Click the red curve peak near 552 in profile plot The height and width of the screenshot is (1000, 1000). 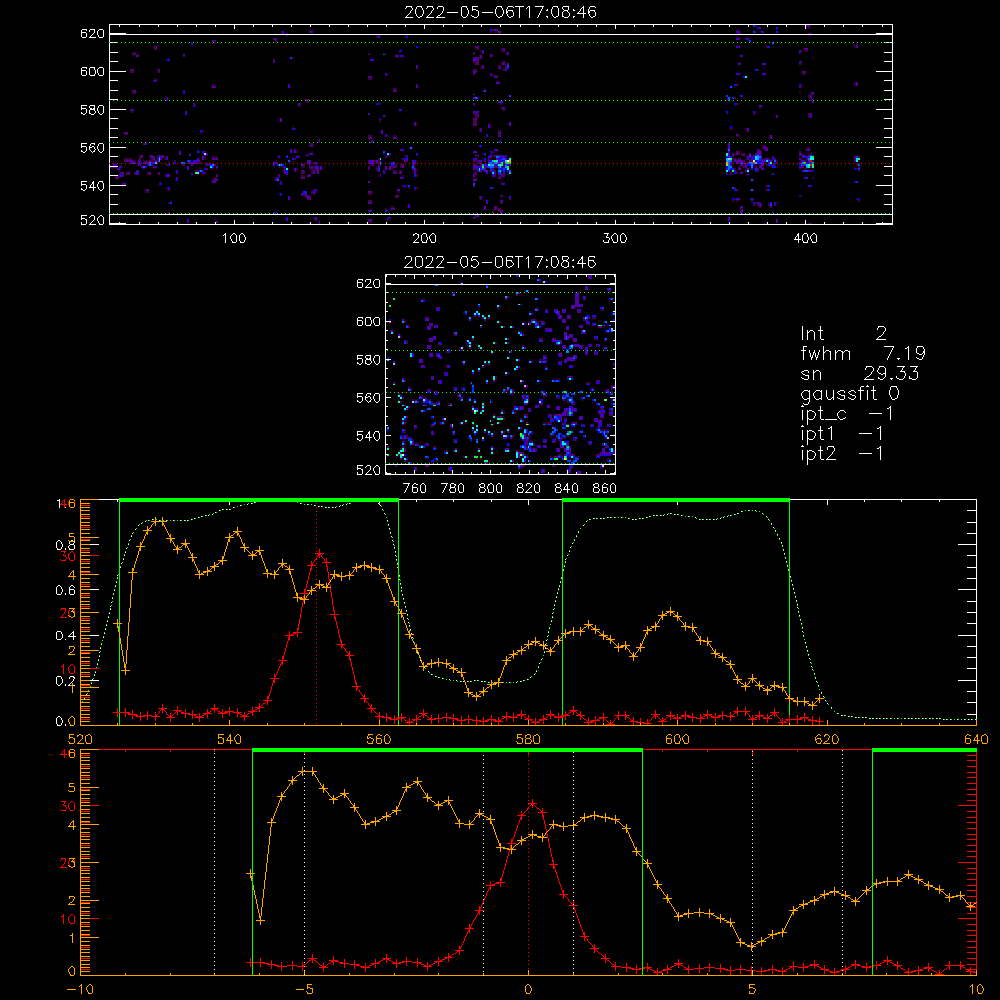(320, 554)
